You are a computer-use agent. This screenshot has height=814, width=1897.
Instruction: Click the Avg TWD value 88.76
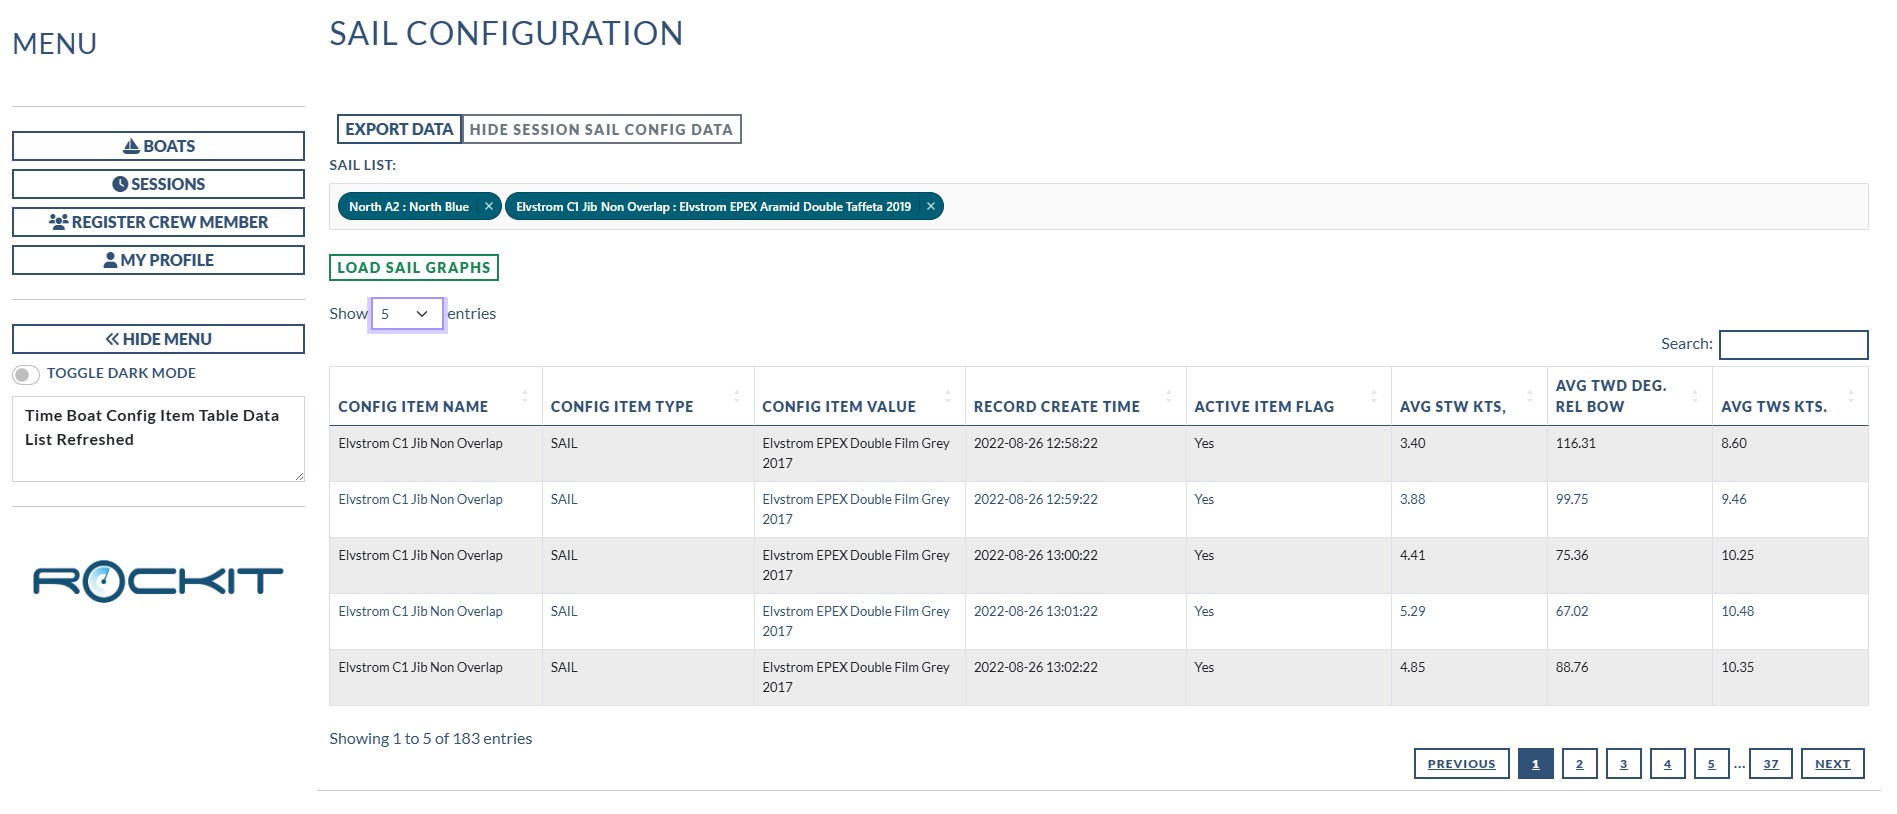tap(1571, 667)
